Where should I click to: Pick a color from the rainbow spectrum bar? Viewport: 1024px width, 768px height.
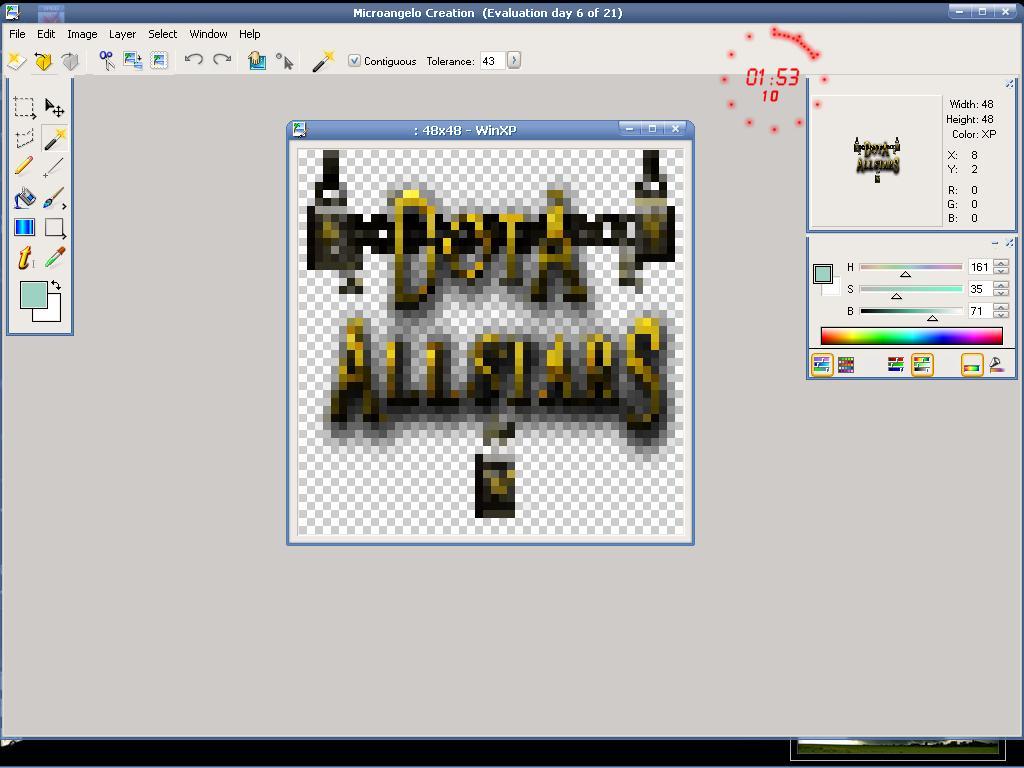coord(911,336)
